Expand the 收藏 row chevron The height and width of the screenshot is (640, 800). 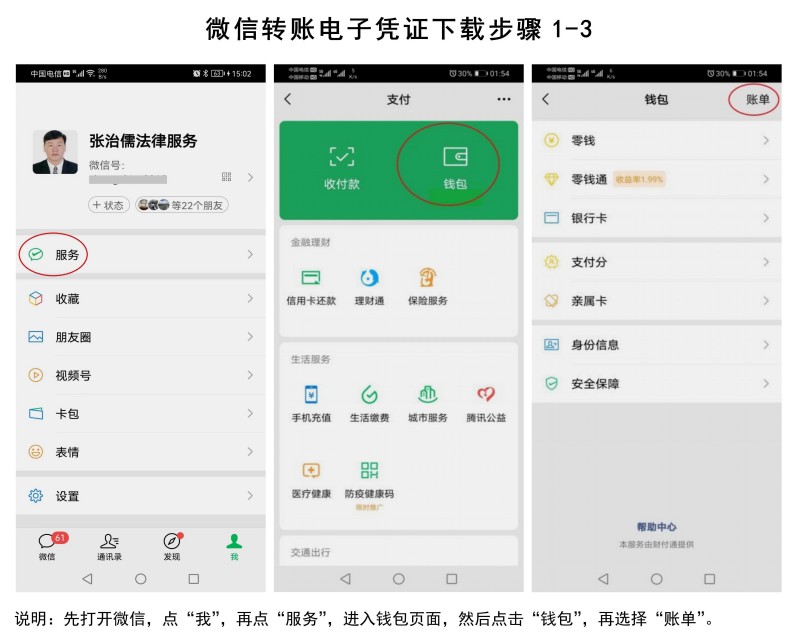coord(250,298)
